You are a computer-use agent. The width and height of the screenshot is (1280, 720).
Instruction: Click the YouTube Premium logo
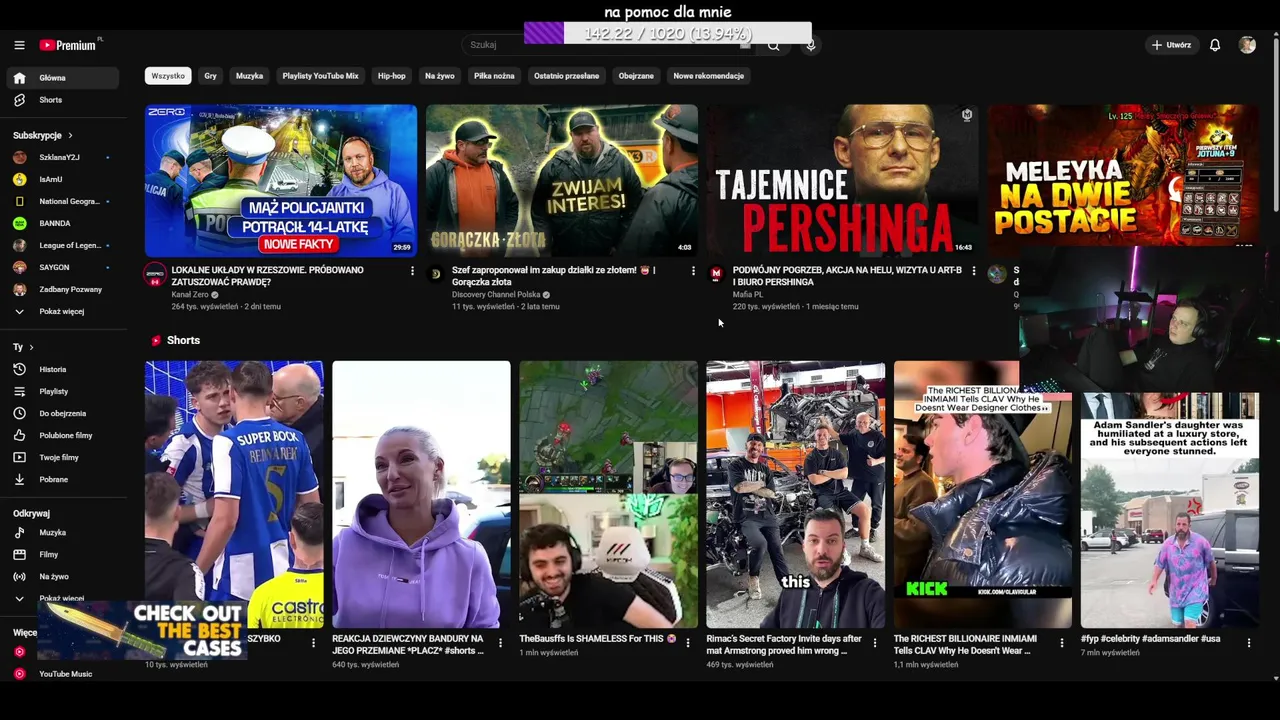70,45
